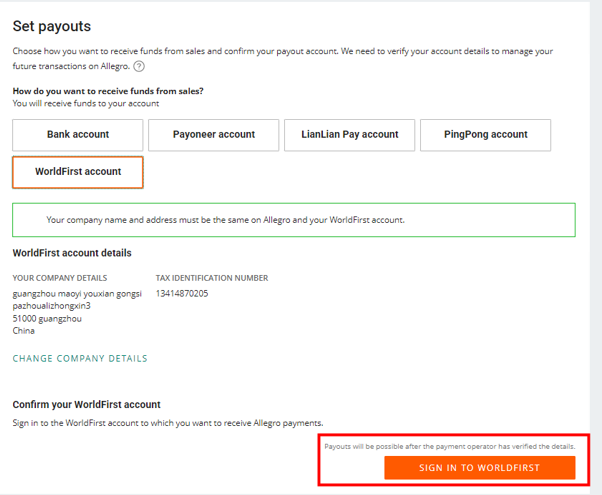Select the WorldFirst account option
The height and width of the screenshot is (495, 602).
click(78, 172)
